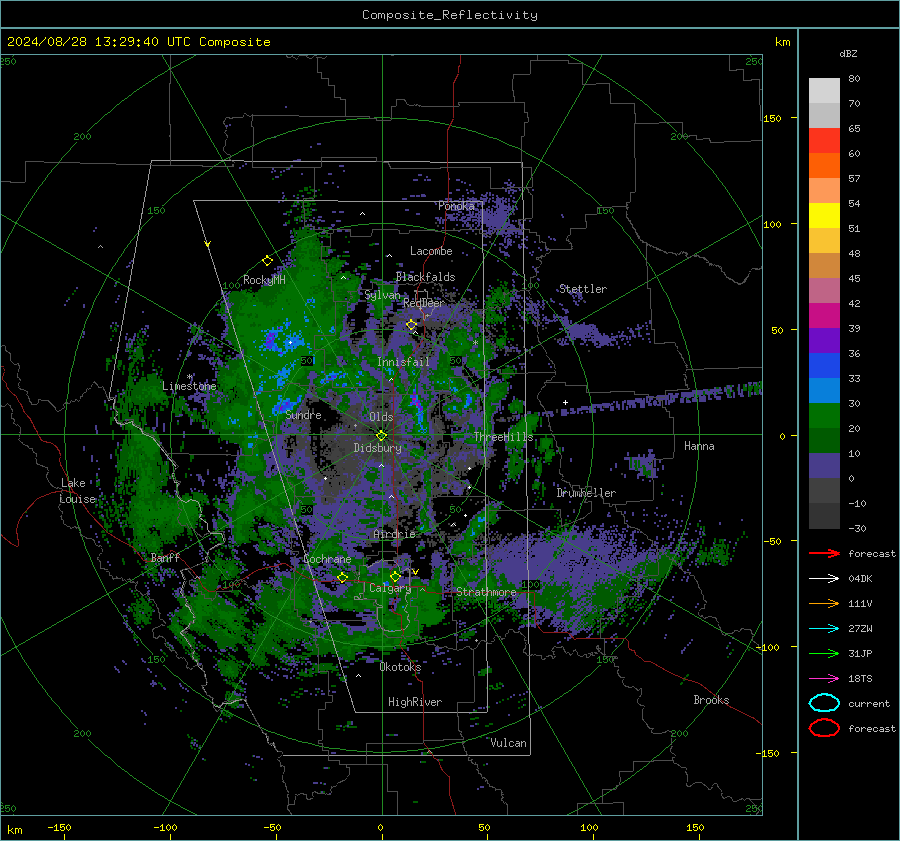900x841 pixels.
Task: Pick the purple 36-39 dBZ color band
Action: tap(824, 341)
